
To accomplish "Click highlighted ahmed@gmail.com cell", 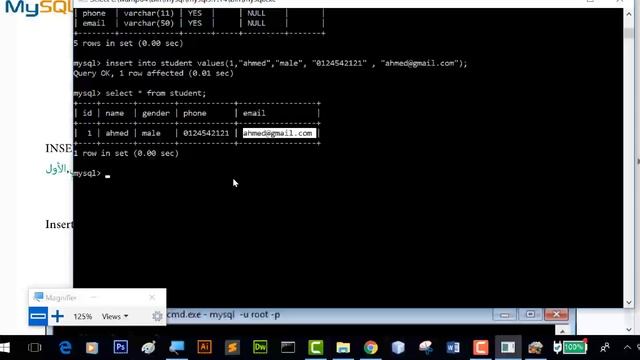I will [x=279, y=133].
